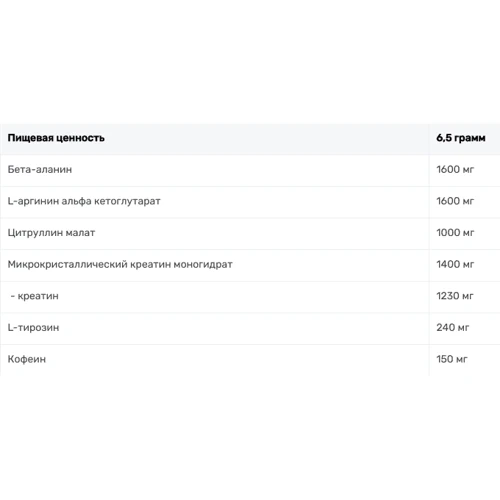Select 'L-аргинин альфа кетоглутарат' text
Screen dimensions: 500x500
84,201
